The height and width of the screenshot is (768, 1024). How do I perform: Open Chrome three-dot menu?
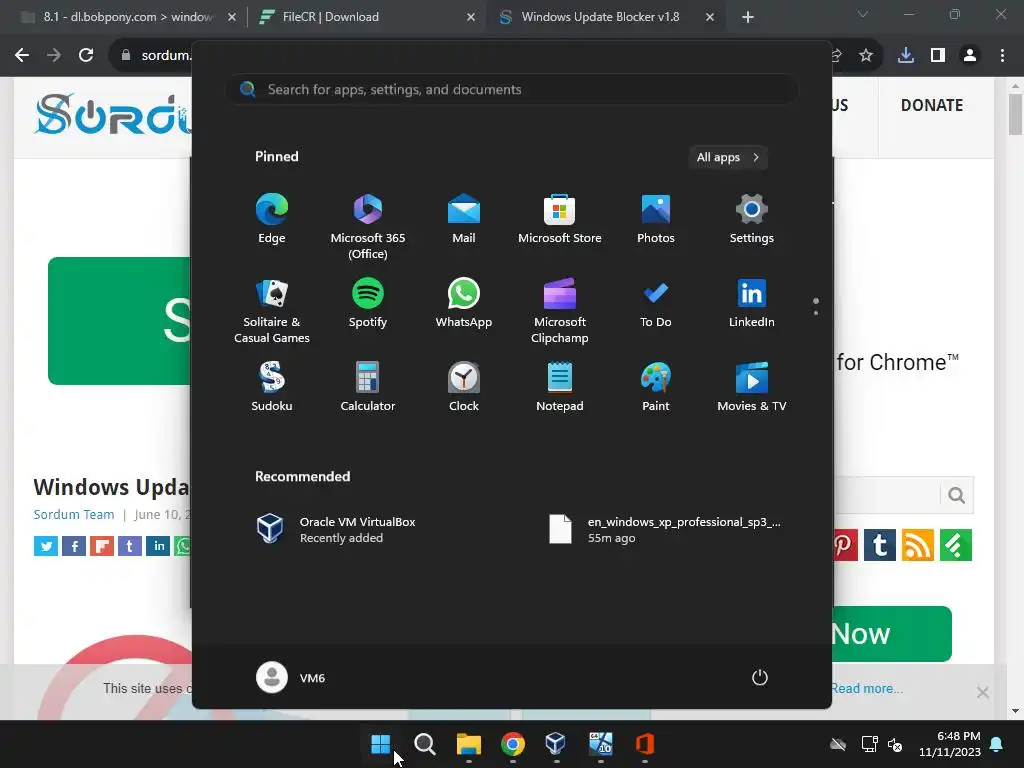coord(1002,56)
